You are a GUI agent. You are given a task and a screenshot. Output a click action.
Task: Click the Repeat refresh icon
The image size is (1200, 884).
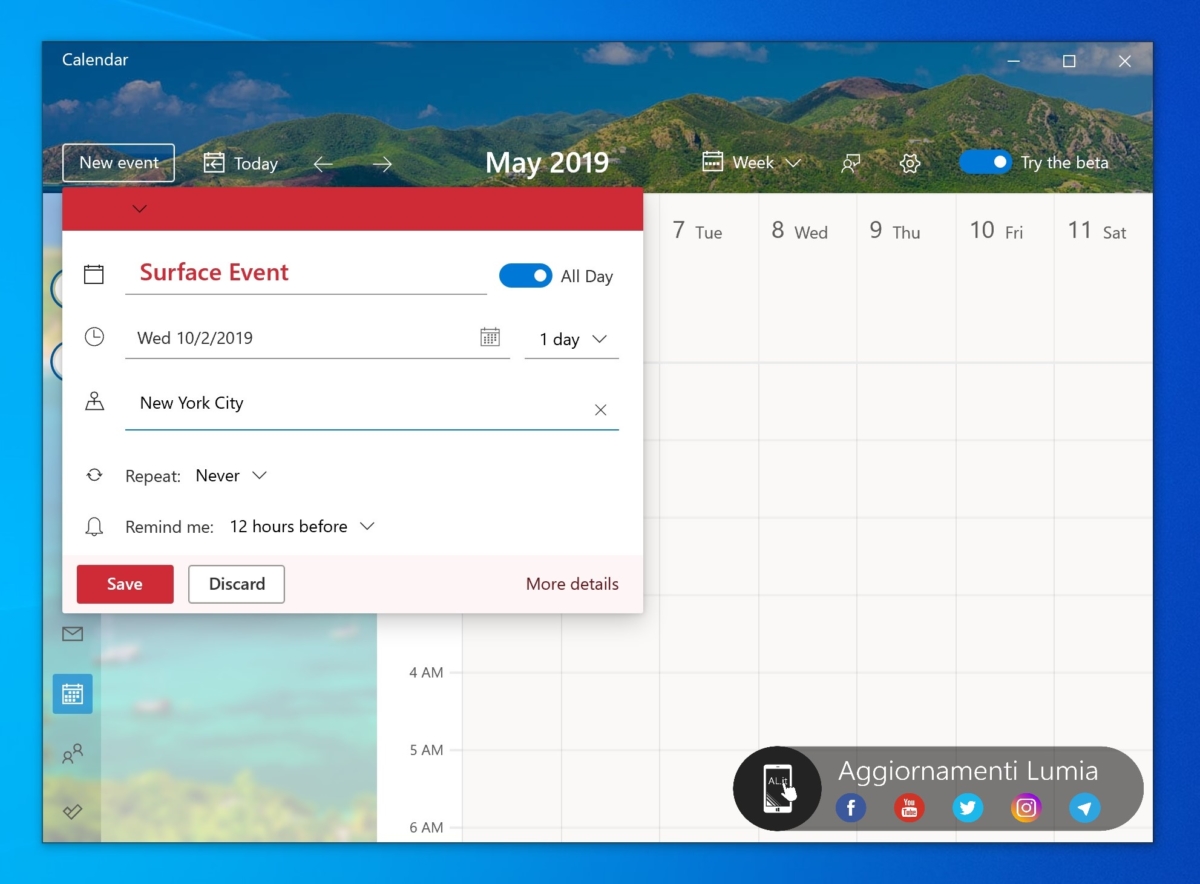click(x=94, y=475)
